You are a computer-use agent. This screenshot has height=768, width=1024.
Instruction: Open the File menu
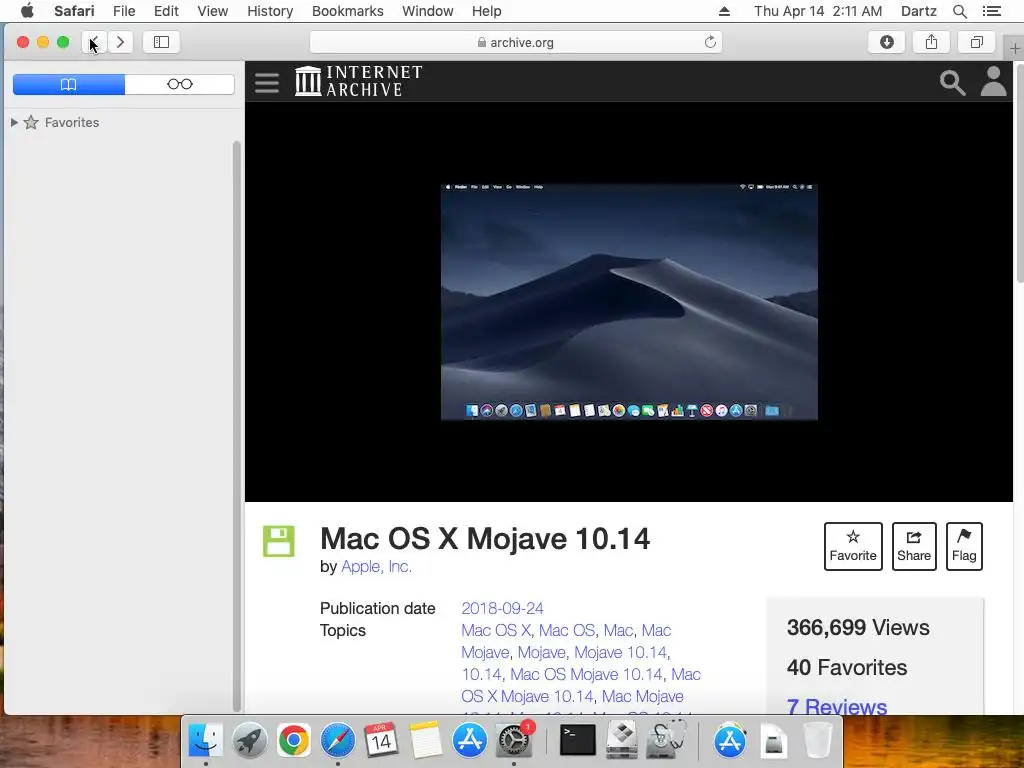pyautogui.click(x=124, y=11)
